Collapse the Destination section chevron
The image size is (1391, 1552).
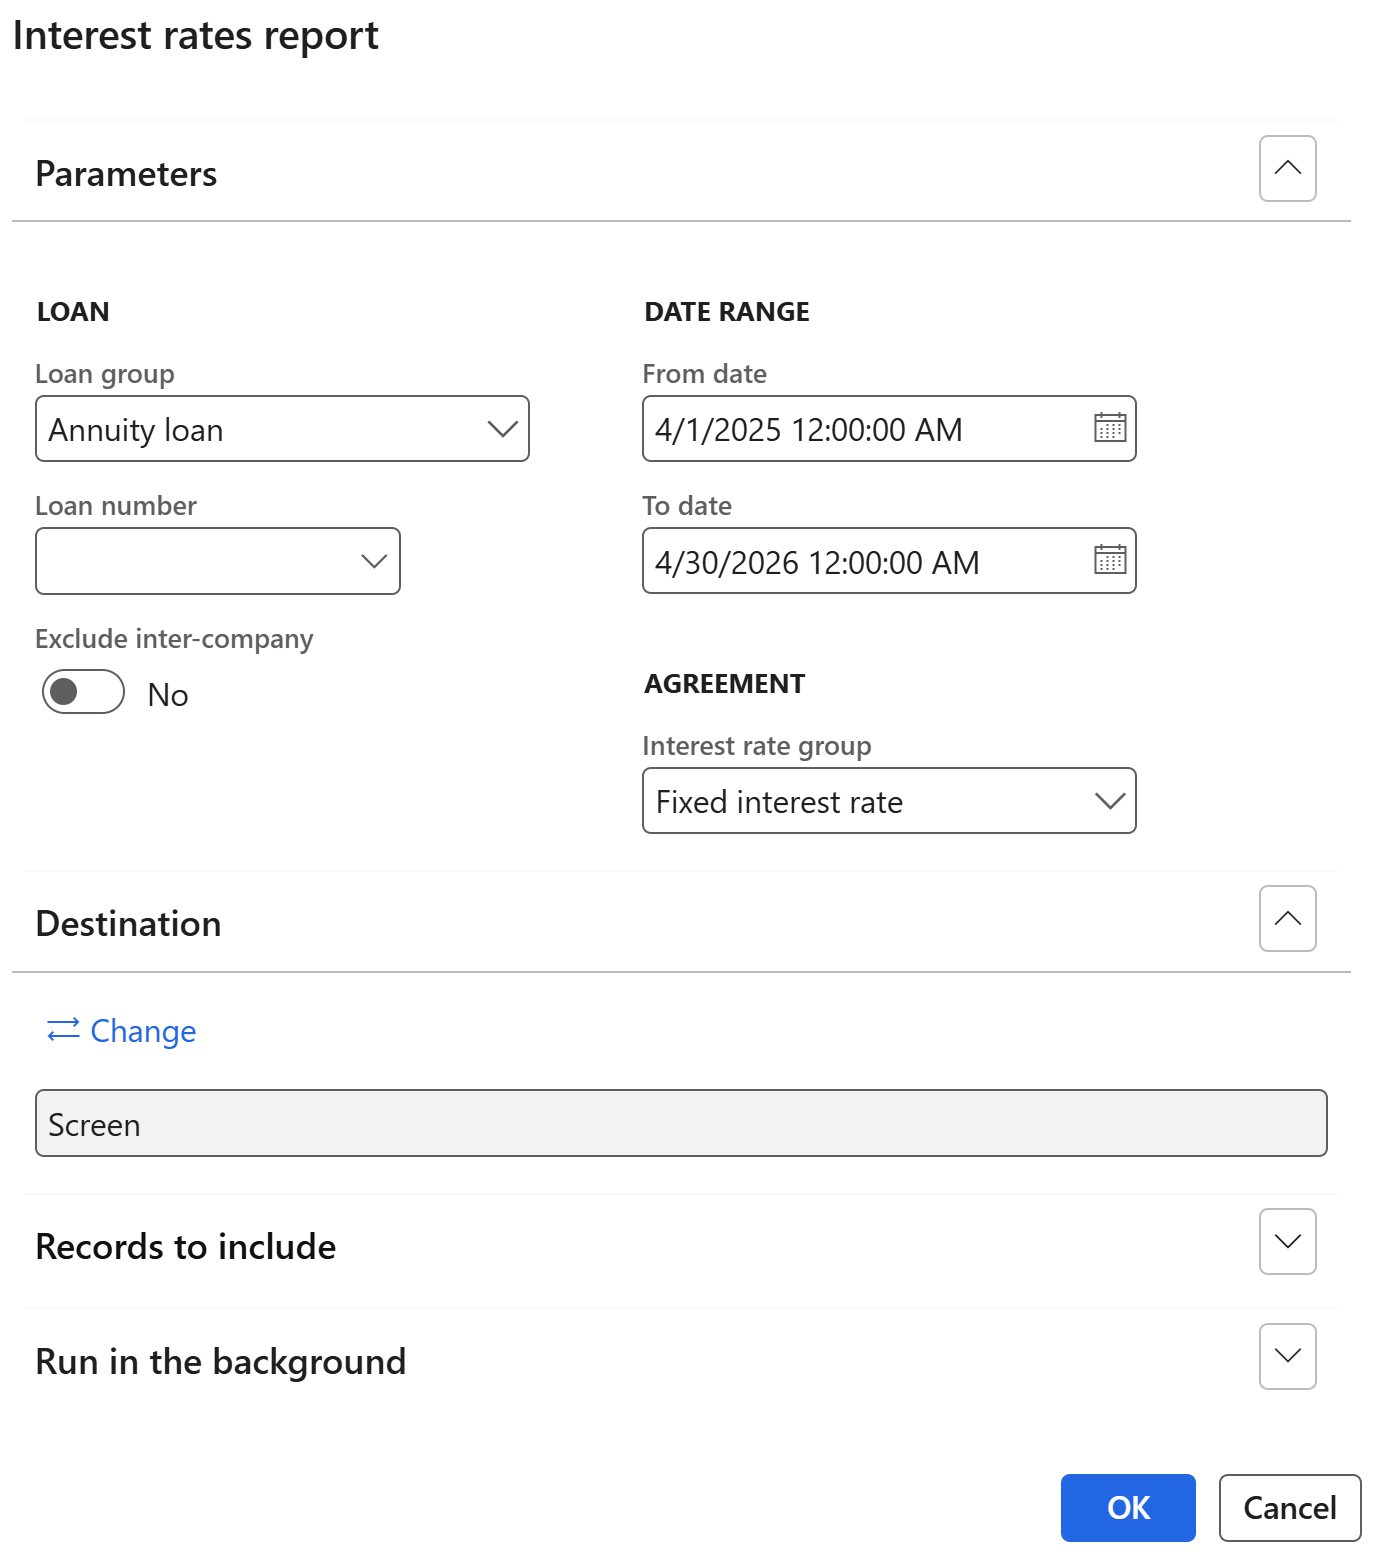1287,919
